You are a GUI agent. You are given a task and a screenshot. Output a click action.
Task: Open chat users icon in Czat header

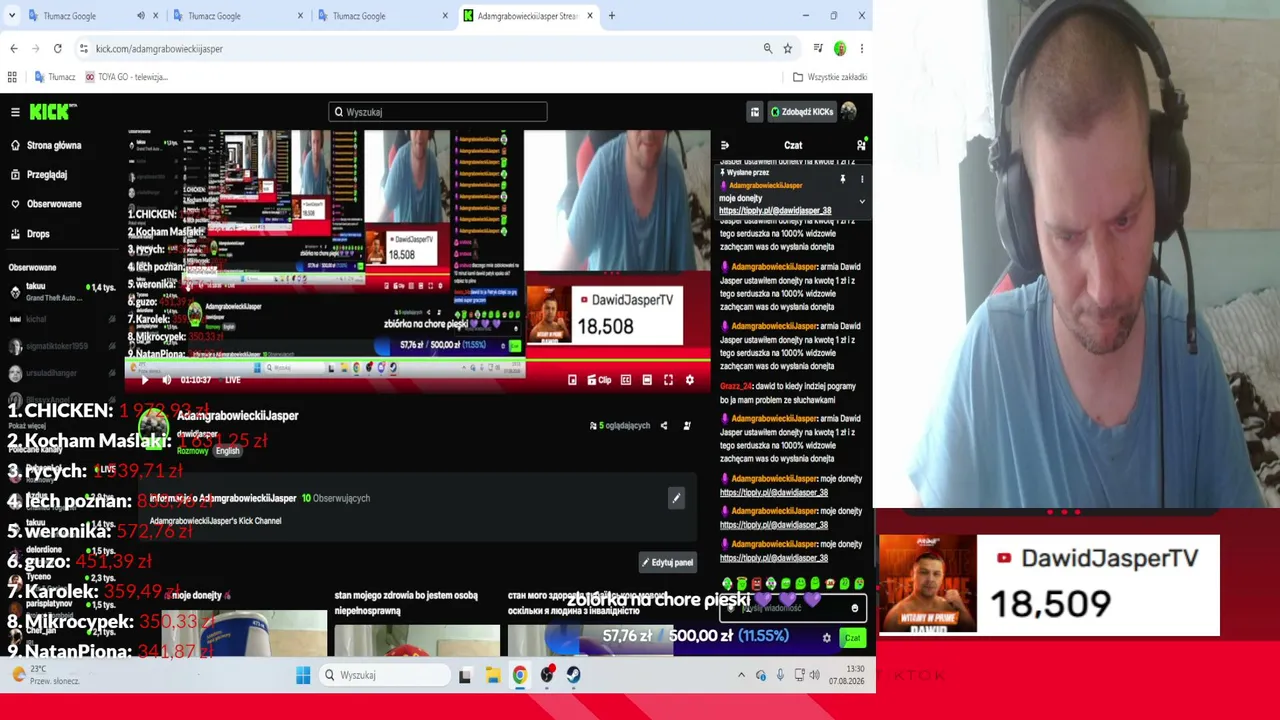pos(861,146)
